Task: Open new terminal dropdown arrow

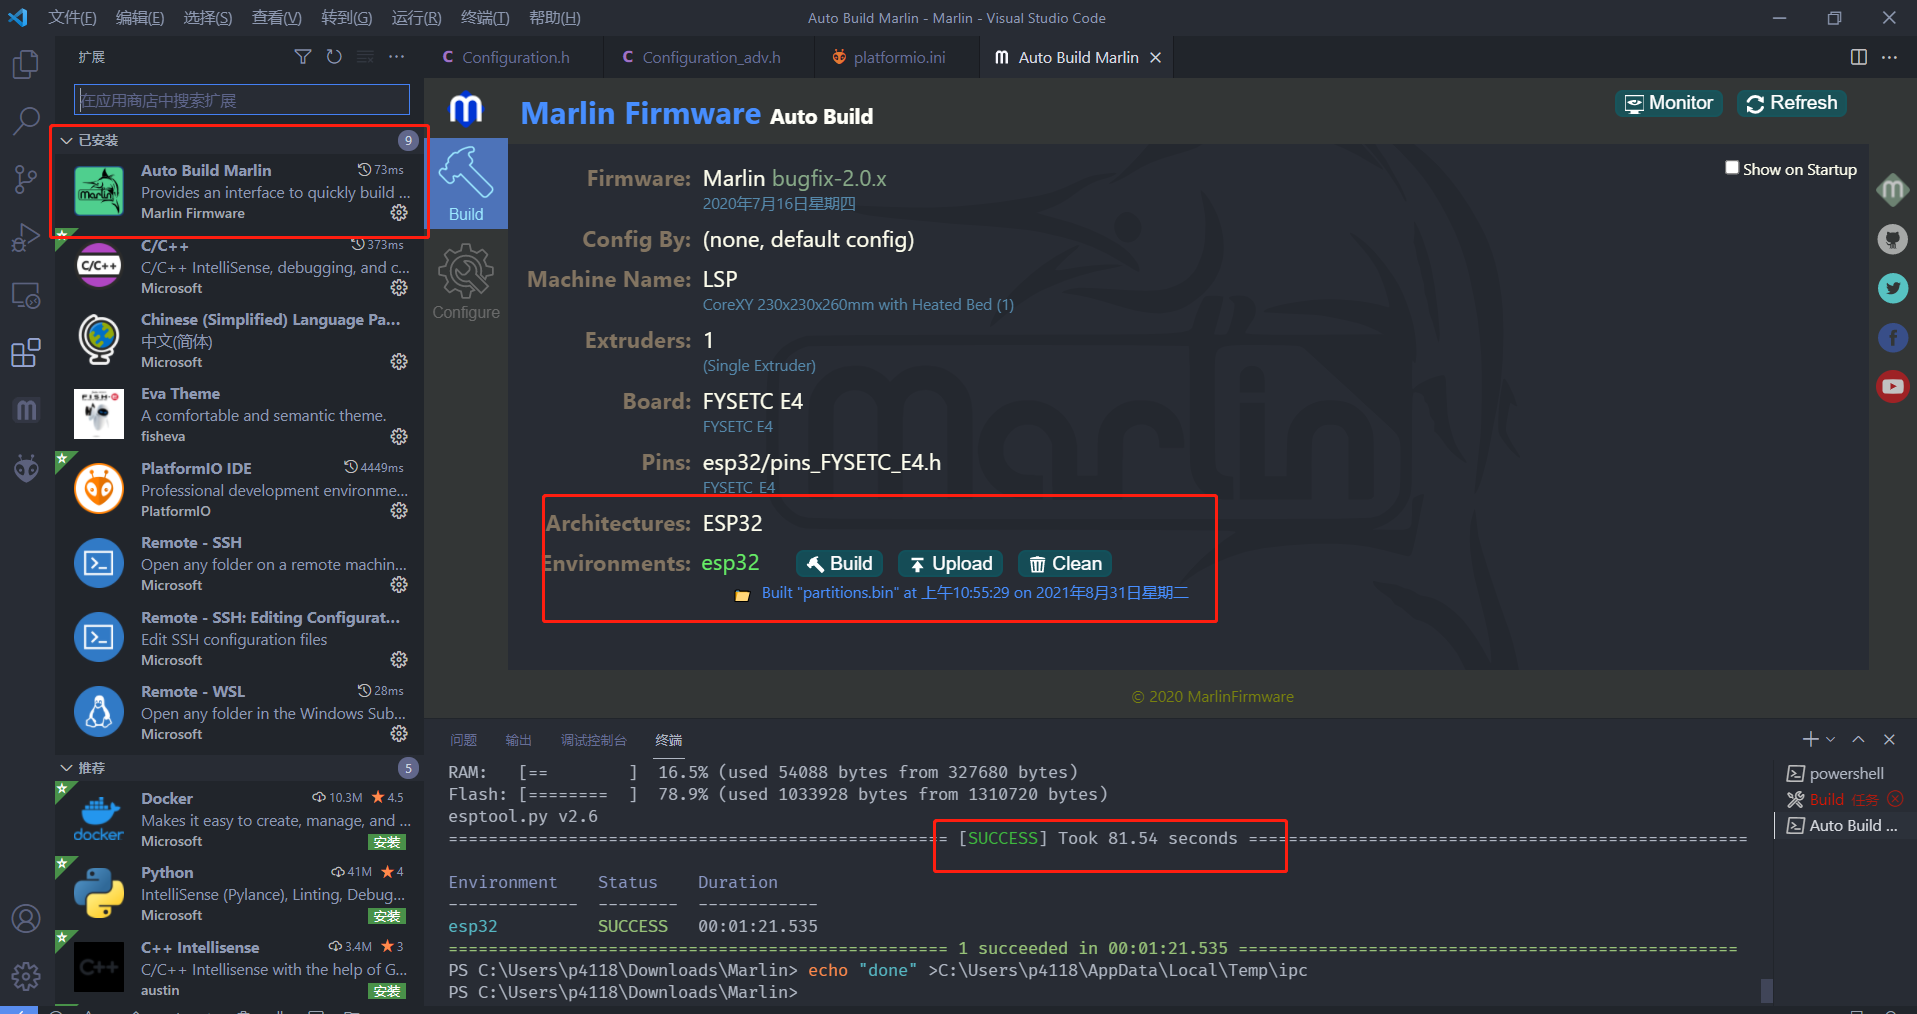Action: tap(1830, 740)
